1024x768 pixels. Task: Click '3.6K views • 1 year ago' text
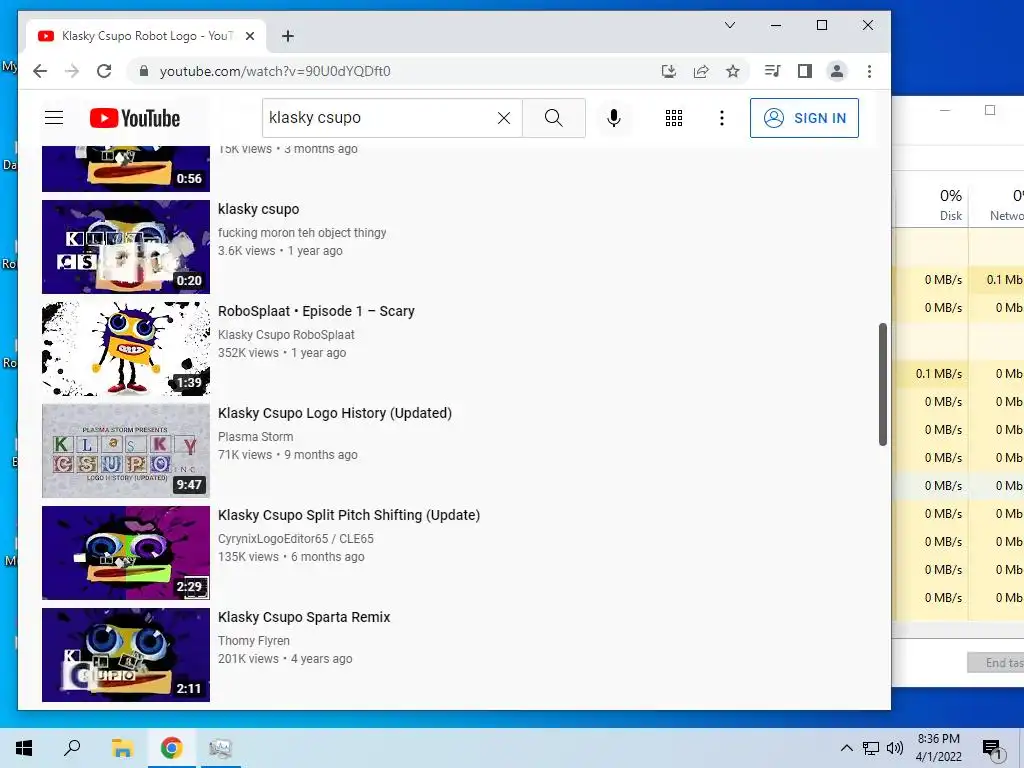[280, 251]
